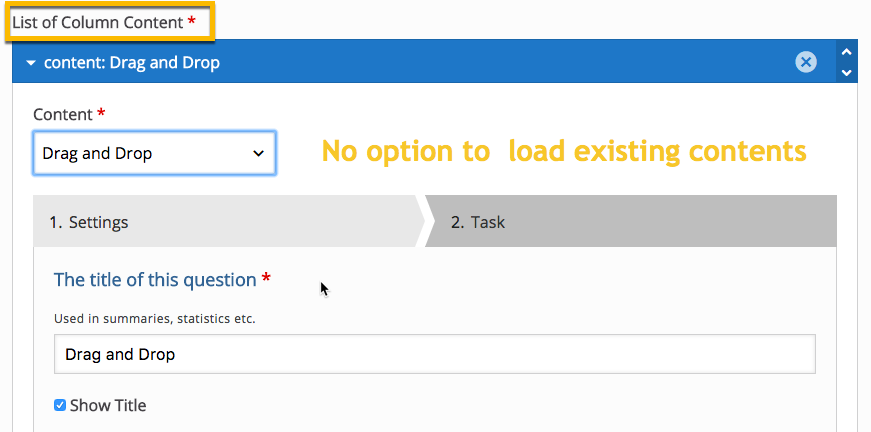The height and width of the screenshot is (432, 871).
Task: Click the 'List of Column Content' label
Action: point(98,23)
